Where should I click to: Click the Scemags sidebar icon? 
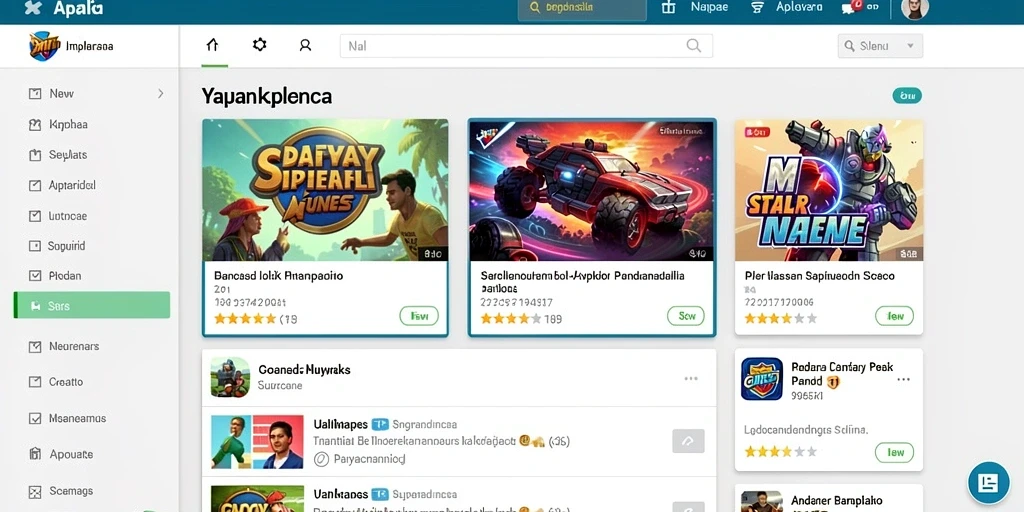point(35,491)
